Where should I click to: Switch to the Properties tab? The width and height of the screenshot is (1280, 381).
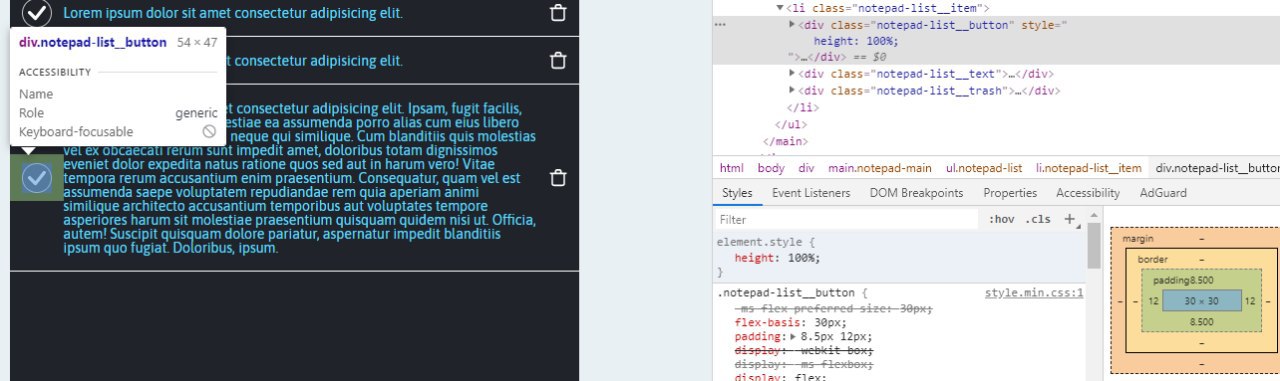(x=1010, y=193)
